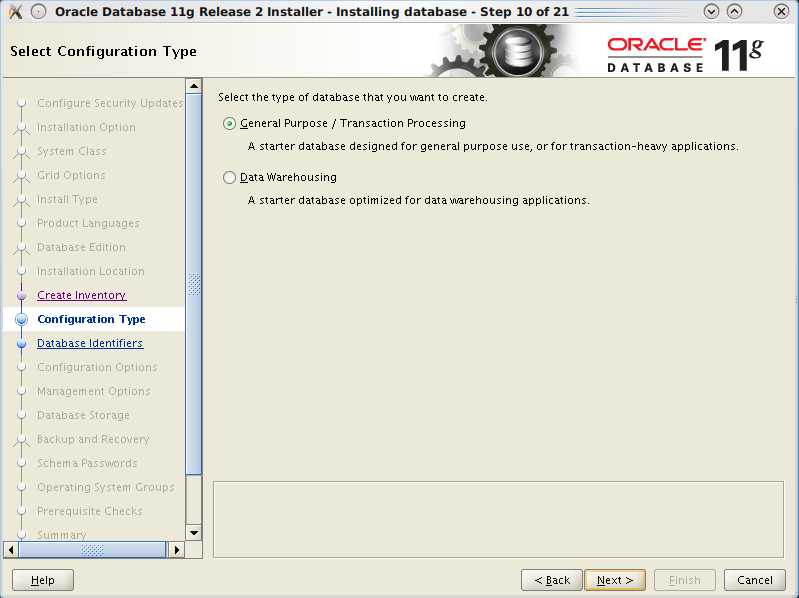Click the 'System Class' step text
799x598 pixels.
(72, 151)
